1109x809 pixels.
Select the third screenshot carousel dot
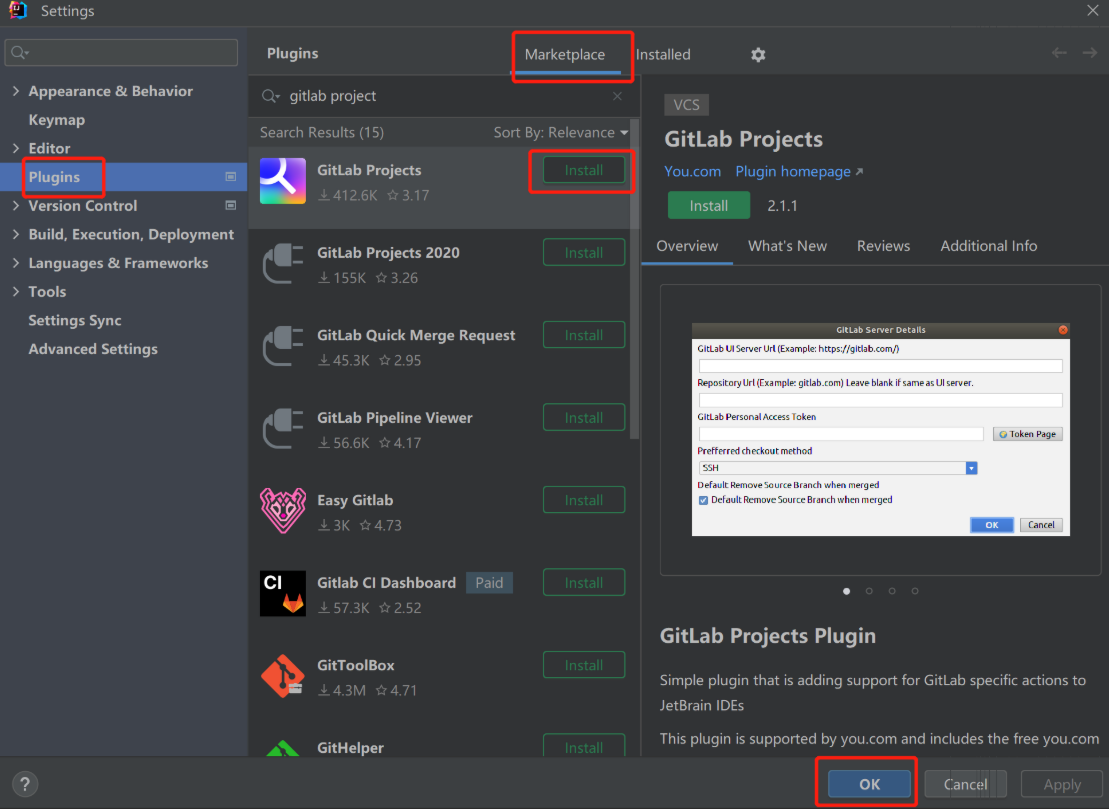(892, 591)
